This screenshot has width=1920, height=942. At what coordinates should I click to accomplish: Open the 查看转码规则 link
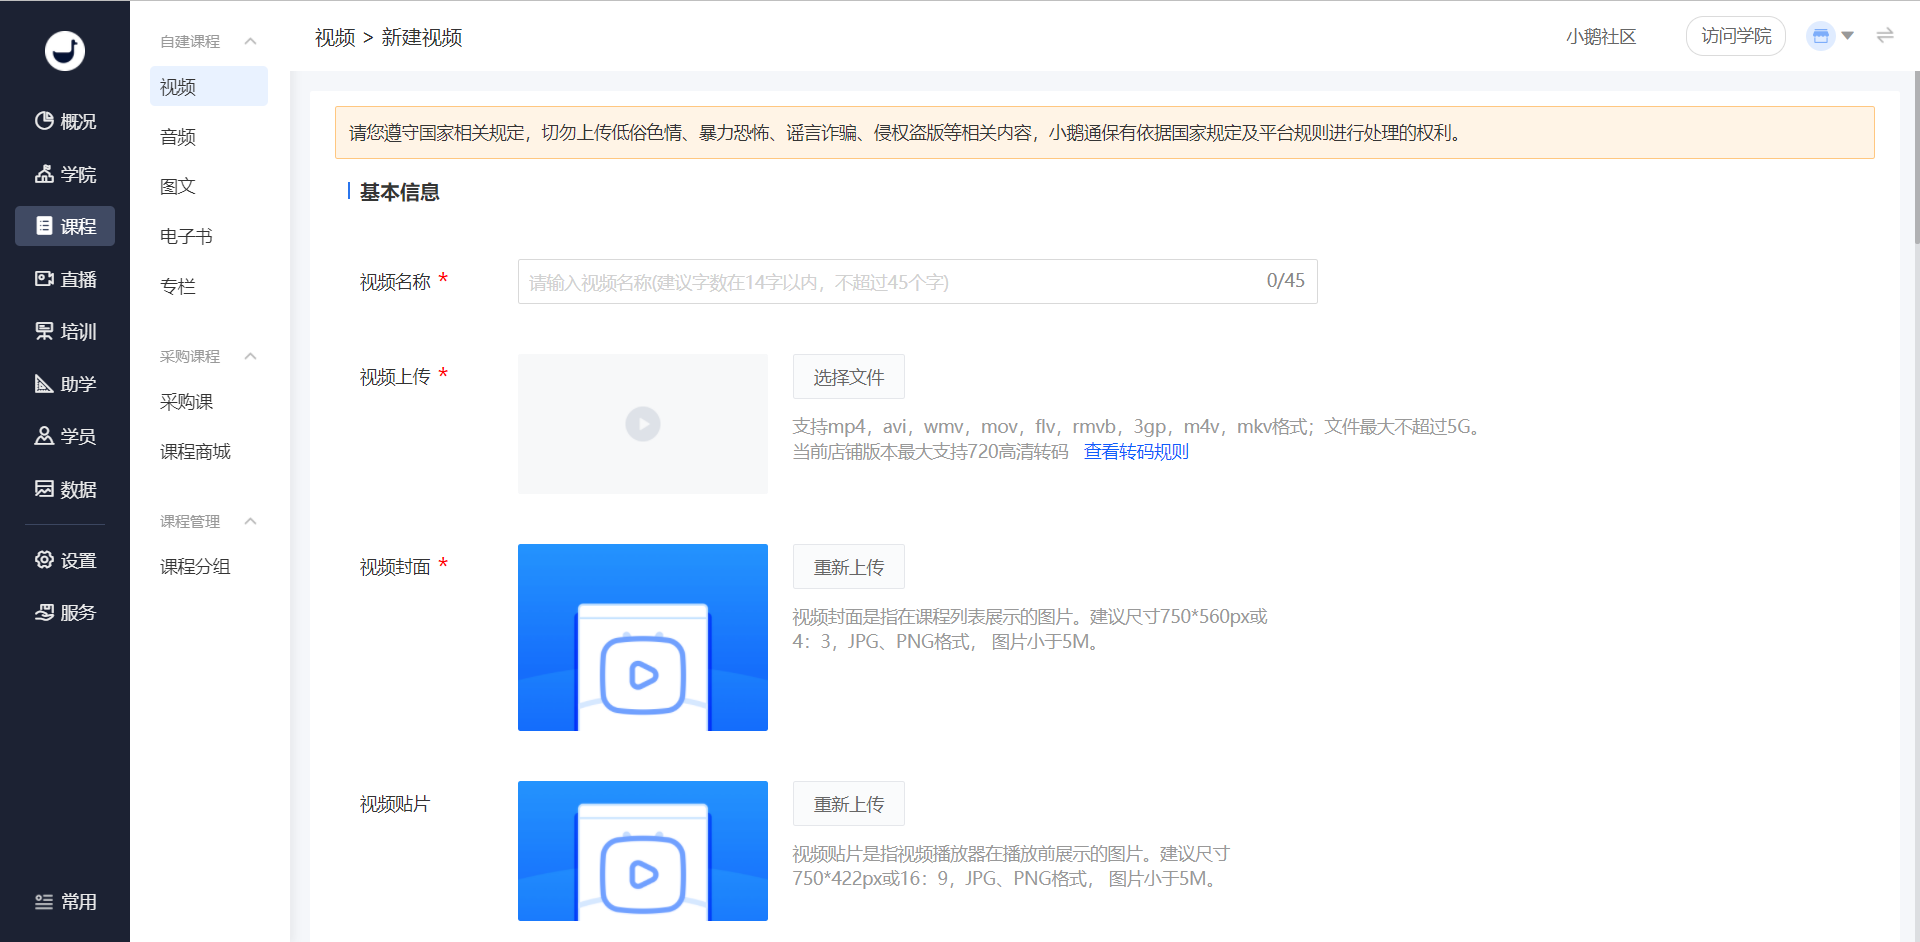(1136, 452)
